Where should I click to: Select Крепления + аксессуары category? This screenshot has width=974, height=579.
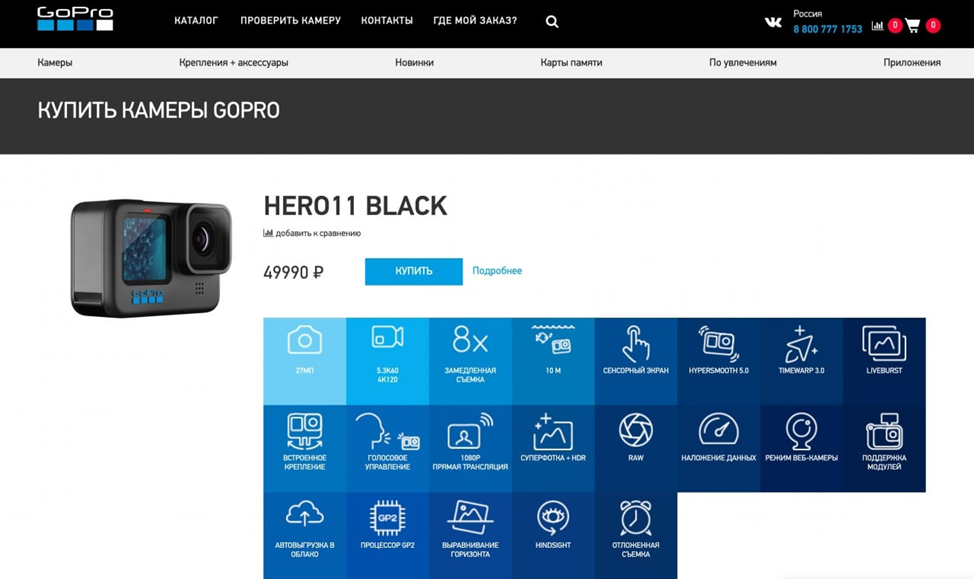tap(234, 62)
